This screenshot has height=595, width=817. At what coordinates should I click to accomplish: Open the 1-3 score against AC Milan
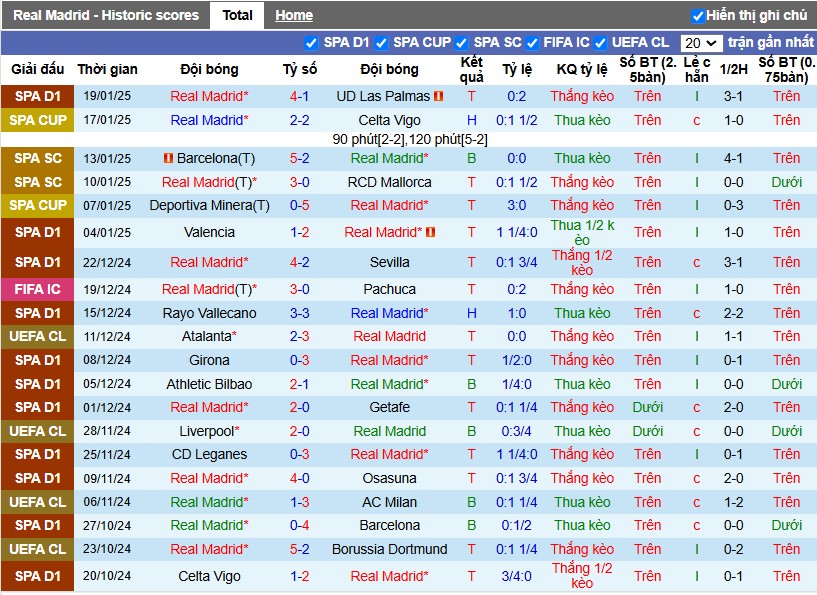pos(300,502)
